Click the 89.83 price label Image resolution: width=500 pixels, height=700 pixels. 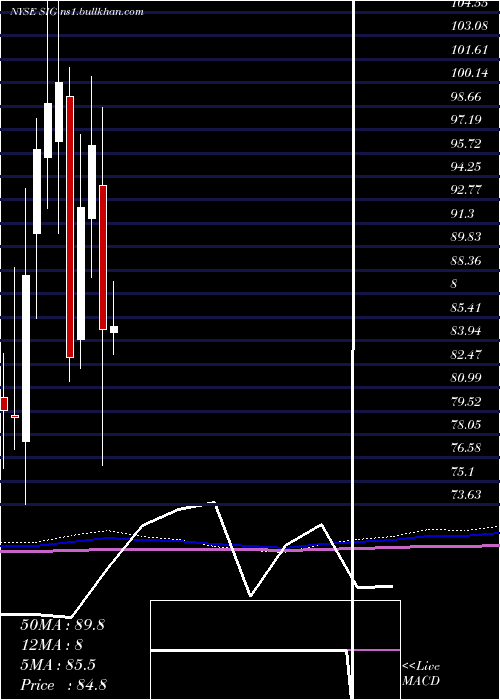click(466, 237)
